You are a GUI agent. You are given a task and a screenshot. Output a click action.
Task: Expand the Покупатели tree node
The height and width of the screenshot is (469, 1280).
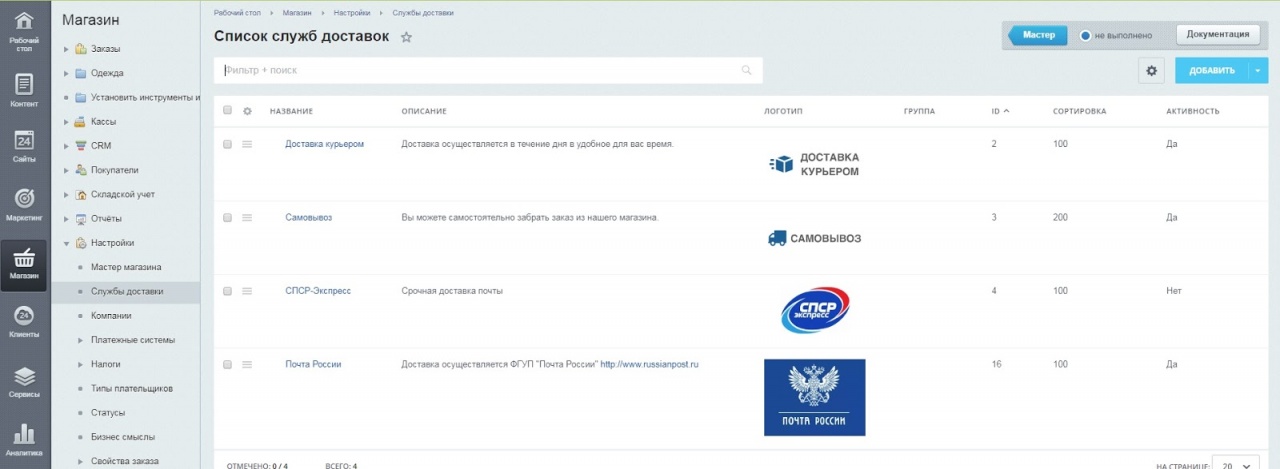pos(66,170)
